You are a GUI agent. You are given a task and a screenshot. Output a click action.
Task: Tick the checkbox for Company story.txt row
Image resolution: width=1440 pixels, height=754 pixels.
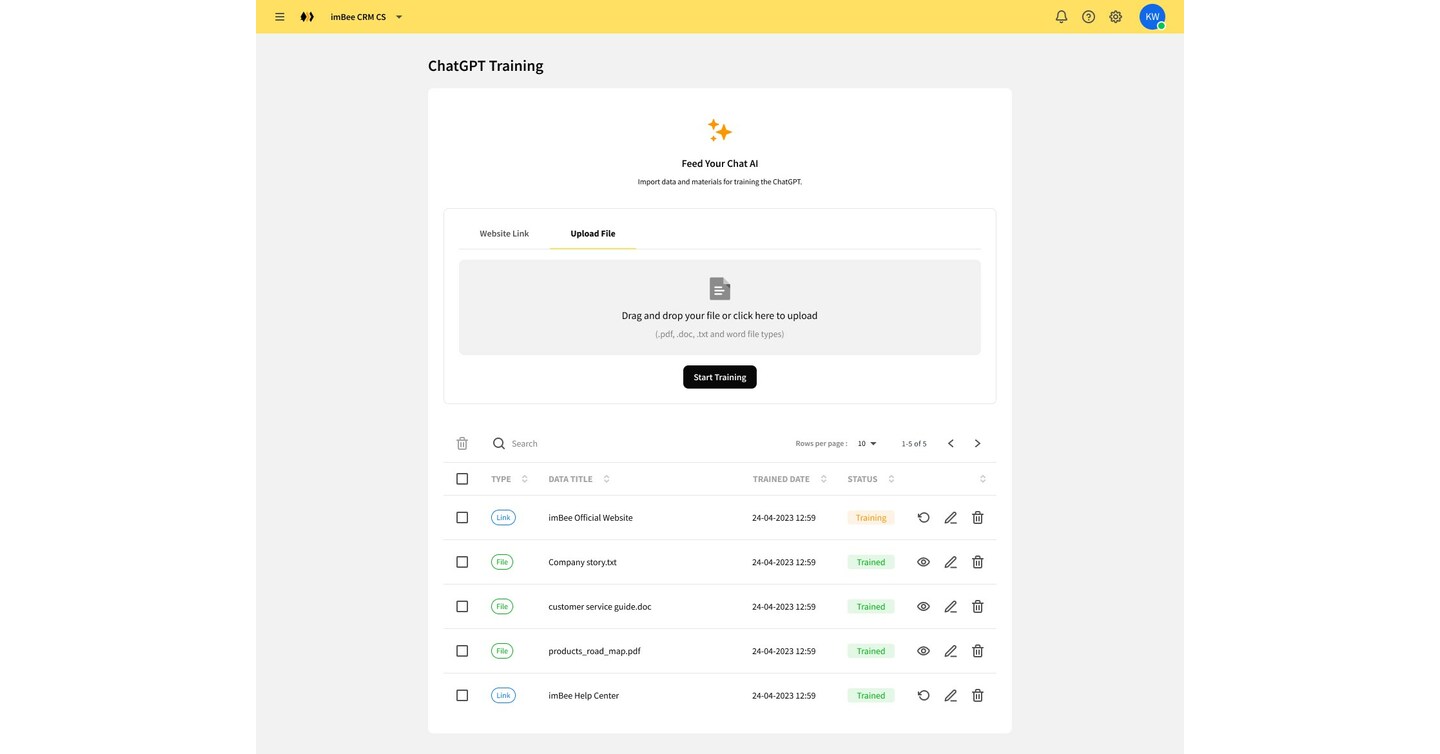[462, 561]
